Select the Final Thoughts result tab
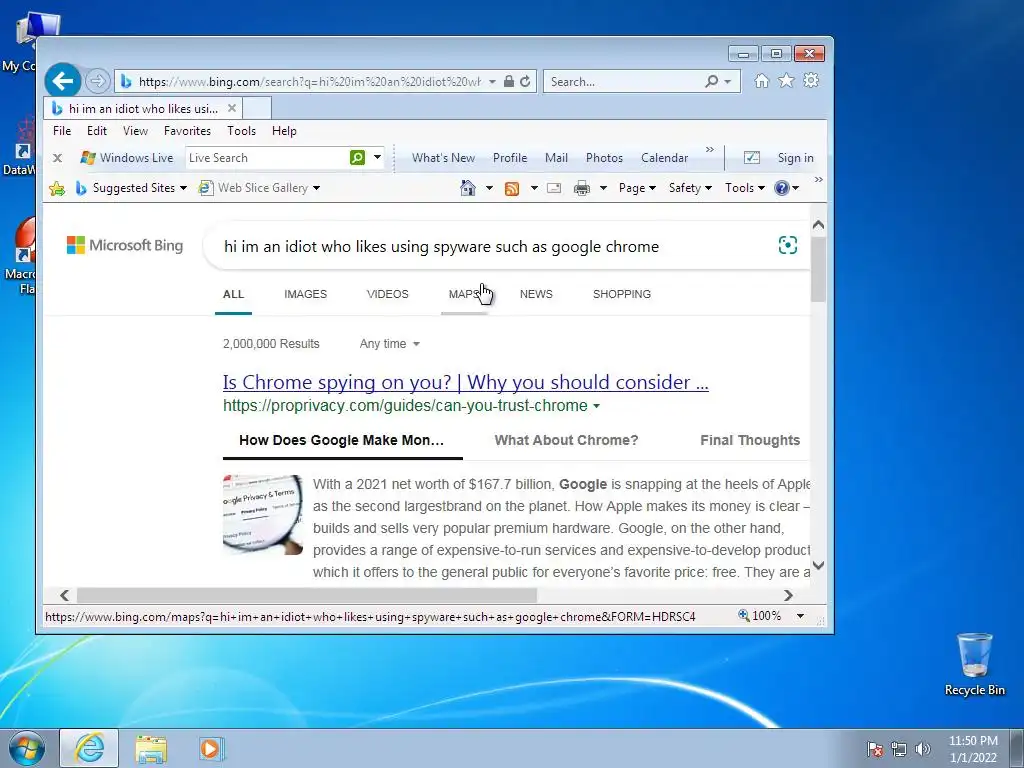This screenshot has height=768, width=1024. pyautogui.click(x=750, y=440)
